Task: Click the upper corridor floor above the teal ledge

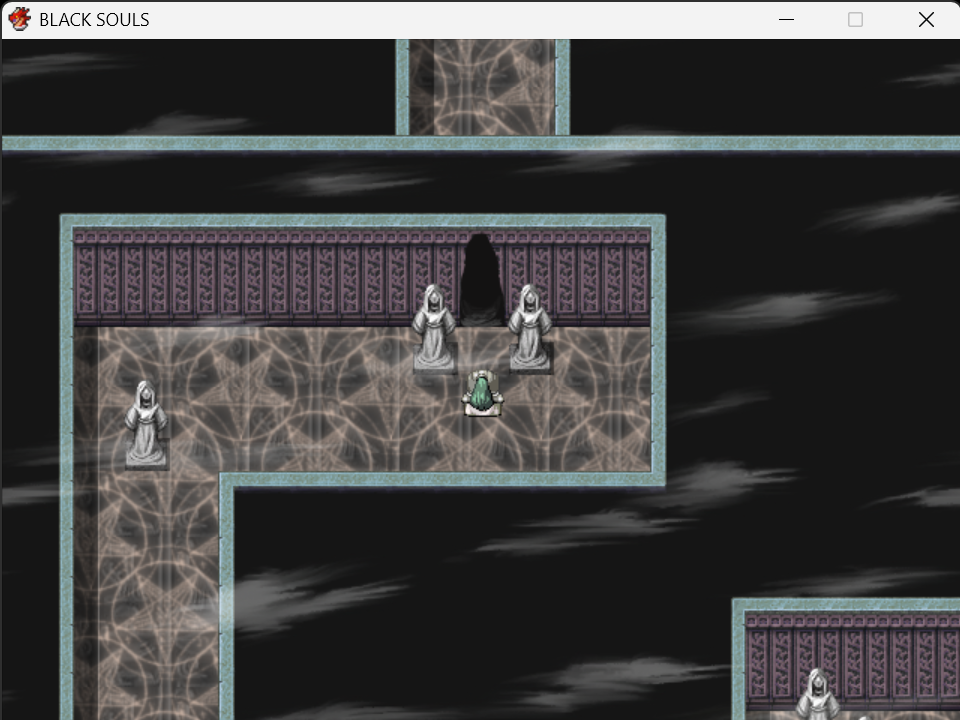Action: pos(482,87)
